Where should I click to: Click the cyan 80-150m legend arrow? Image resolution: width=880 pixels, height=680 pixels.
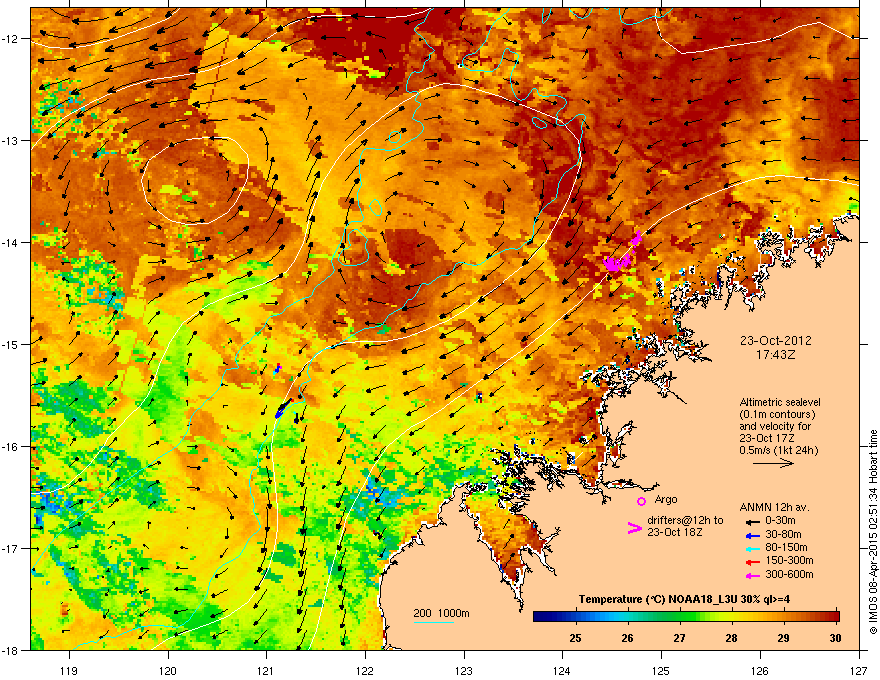(x=753, y=548)
